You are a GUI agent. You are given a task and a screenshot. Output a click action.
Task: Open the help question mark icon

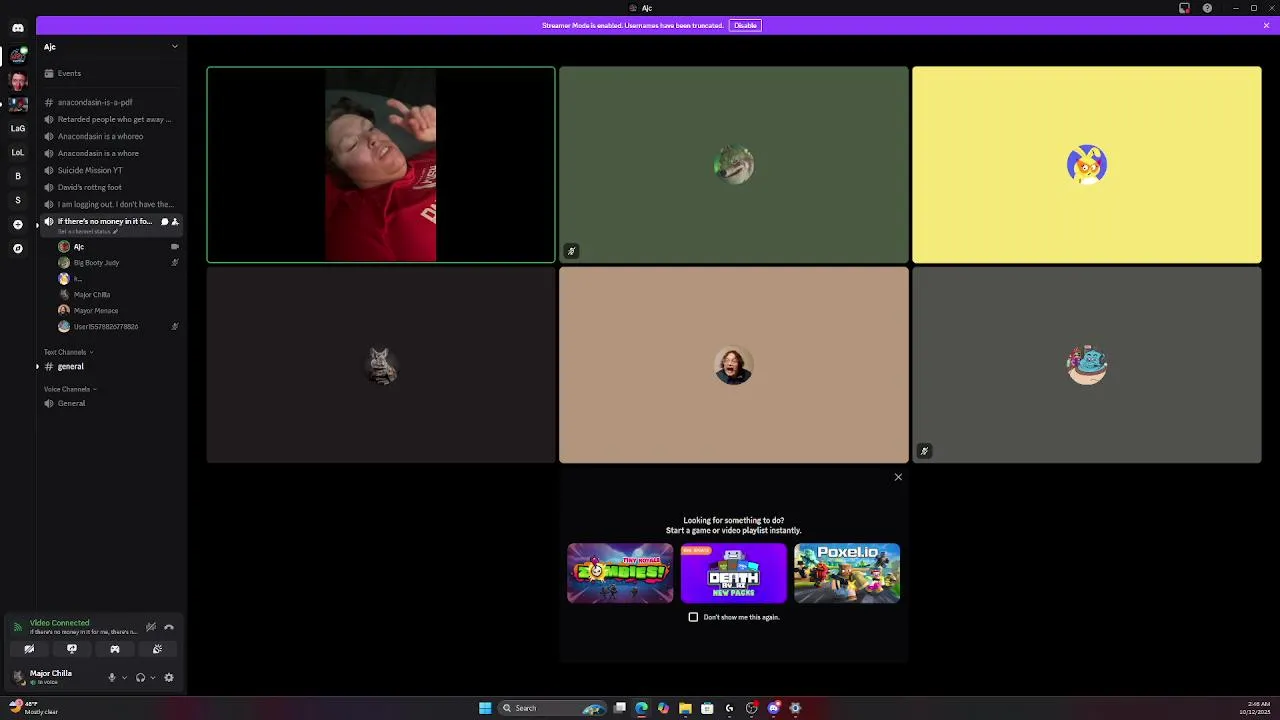click(x=1207, y=8)
